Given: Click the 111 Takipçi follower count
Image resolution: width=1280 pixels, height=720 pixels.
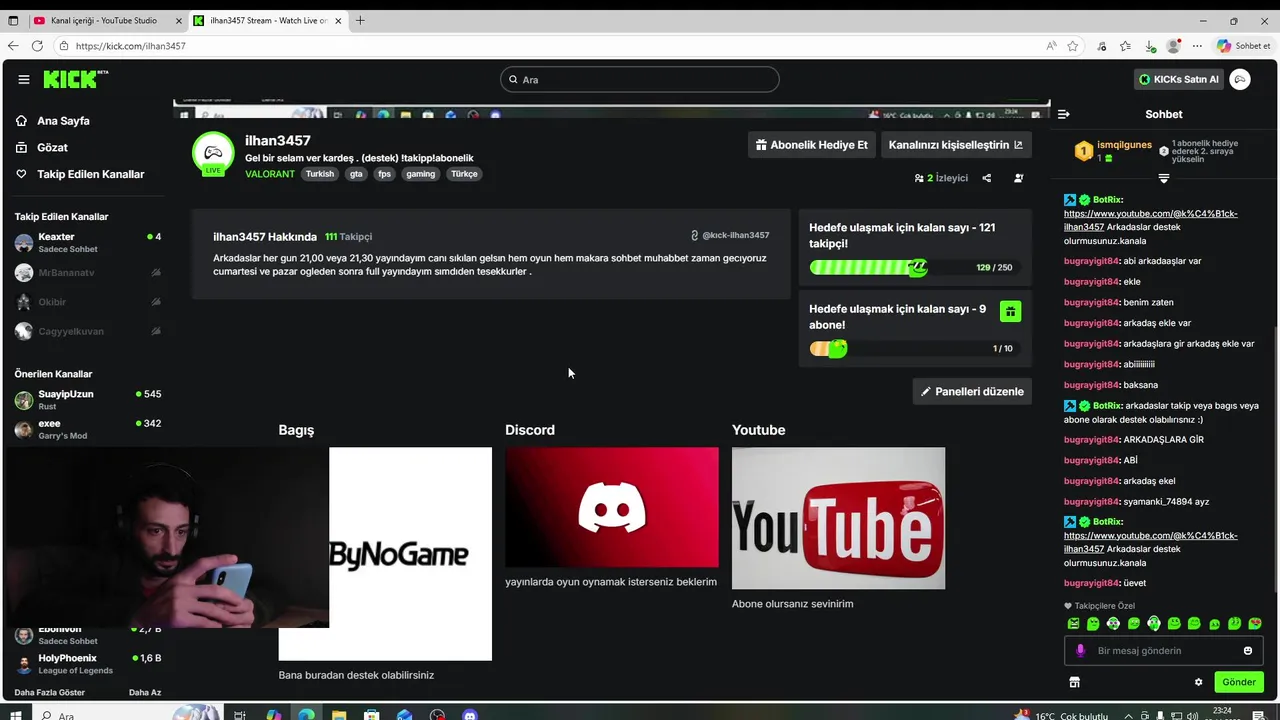Looking at the screenshot, I should (x=348, y=237).
